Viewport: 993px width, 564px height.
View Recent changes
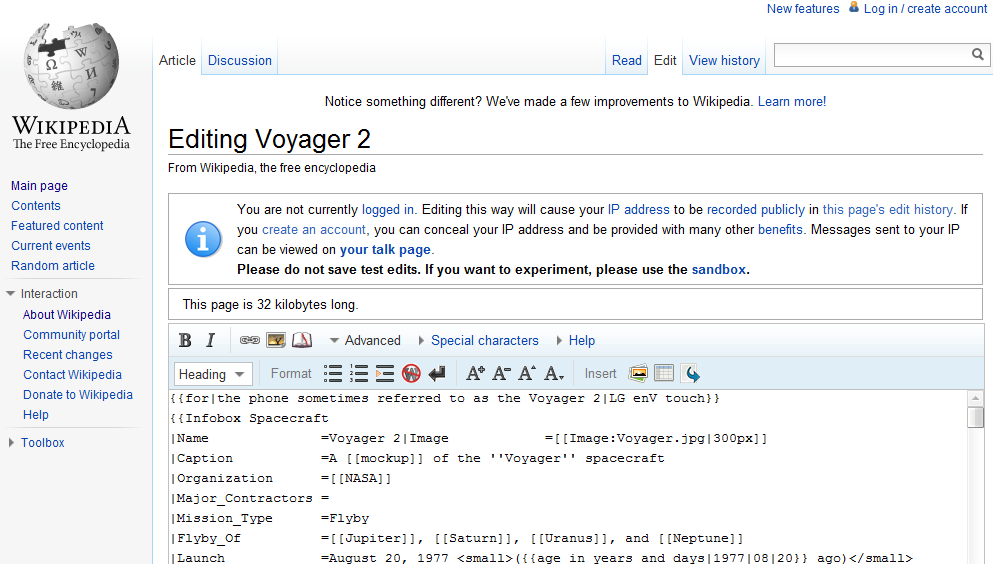tap(68, 355)
